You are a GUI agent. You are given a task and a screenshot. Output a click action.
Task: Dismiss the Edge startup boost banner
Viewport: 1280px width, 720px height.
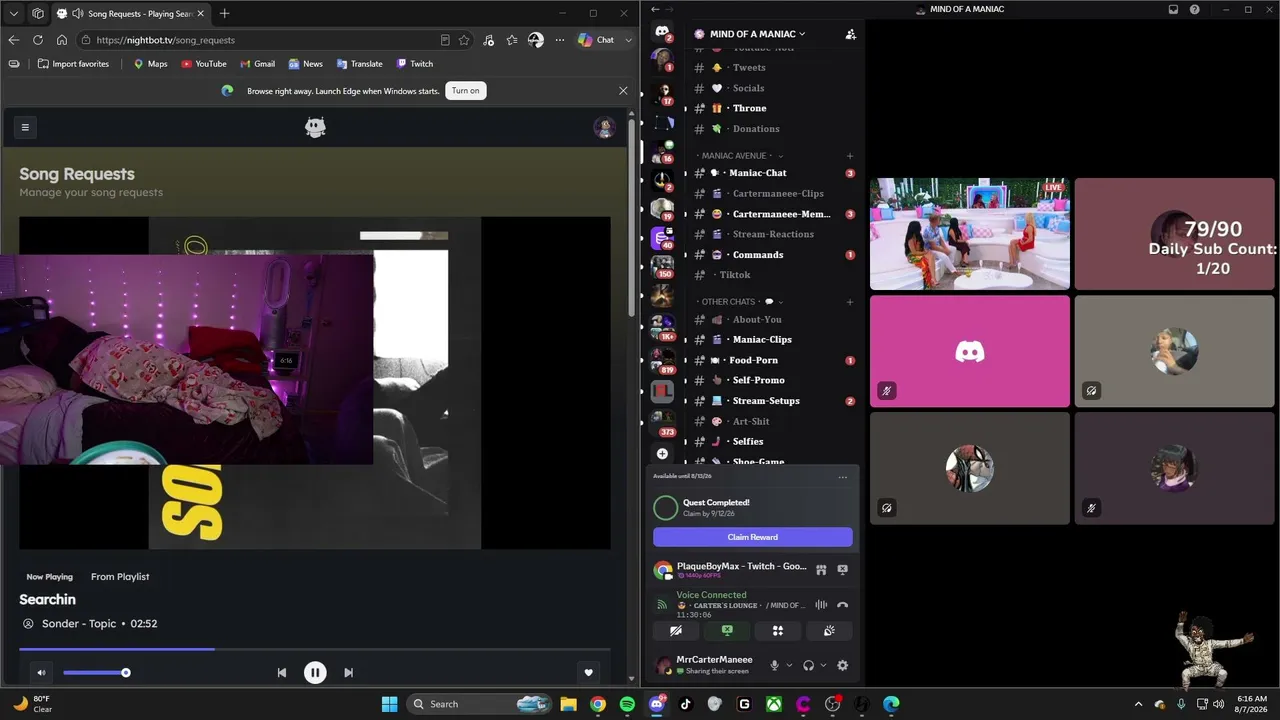[623, 90]
